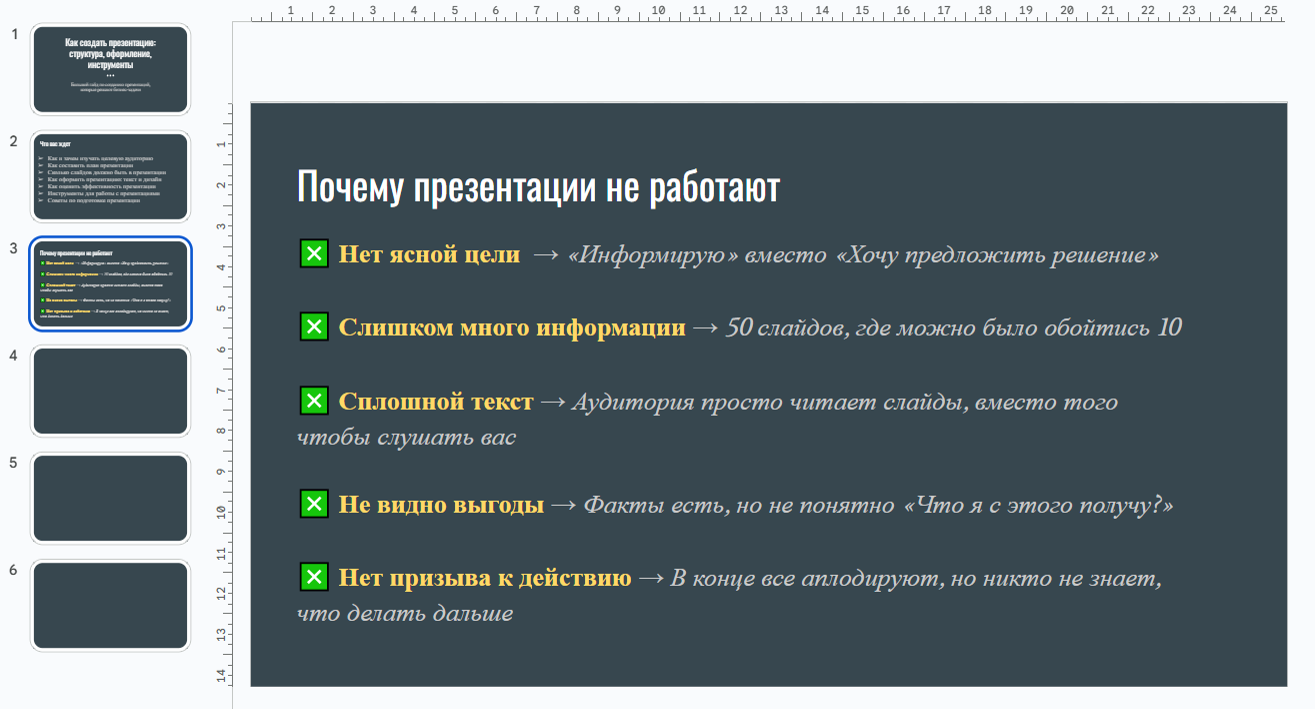Click the bold phrase "Слишком много информации"

tap(511, 328)
